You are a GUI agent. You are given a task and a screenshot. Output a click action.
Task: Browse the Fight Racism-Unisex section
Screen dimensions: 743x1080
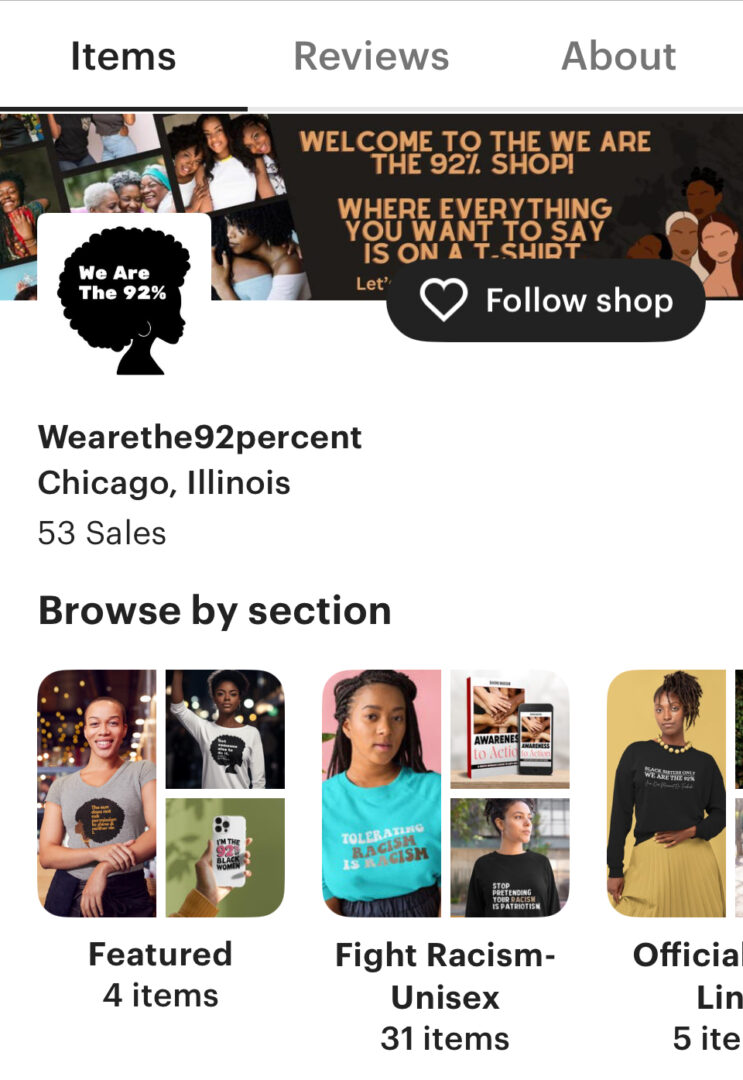[445, 976]
